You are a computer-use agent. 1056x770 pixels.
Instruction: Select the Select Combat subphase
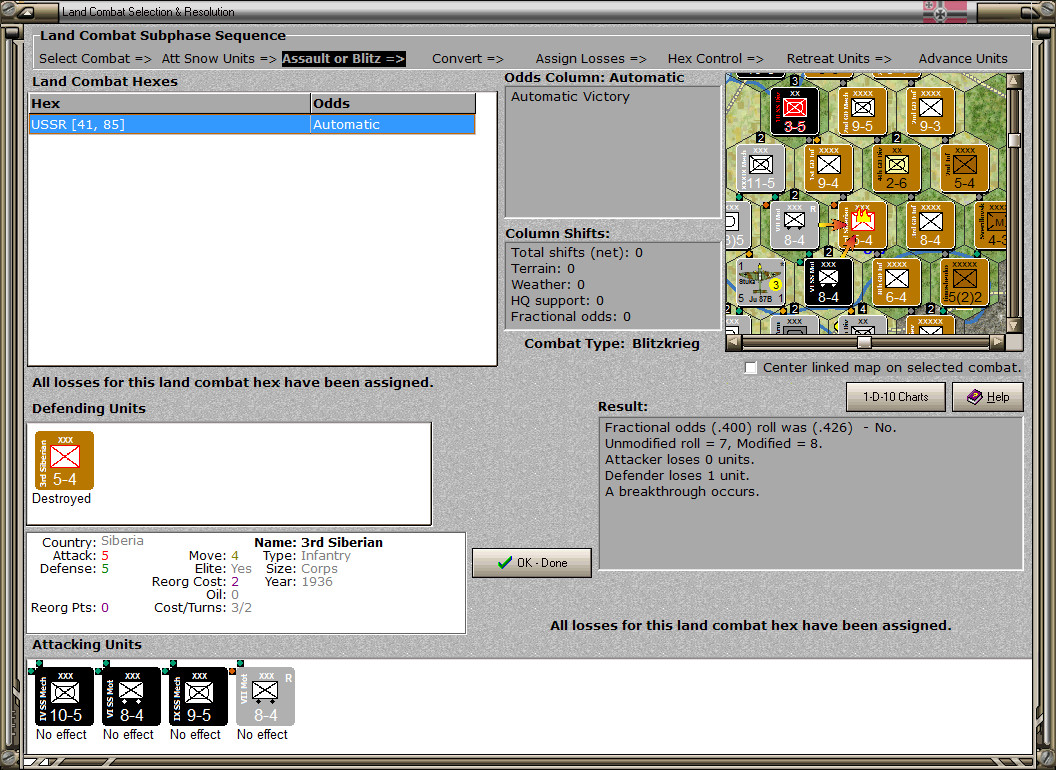point(95,59)
